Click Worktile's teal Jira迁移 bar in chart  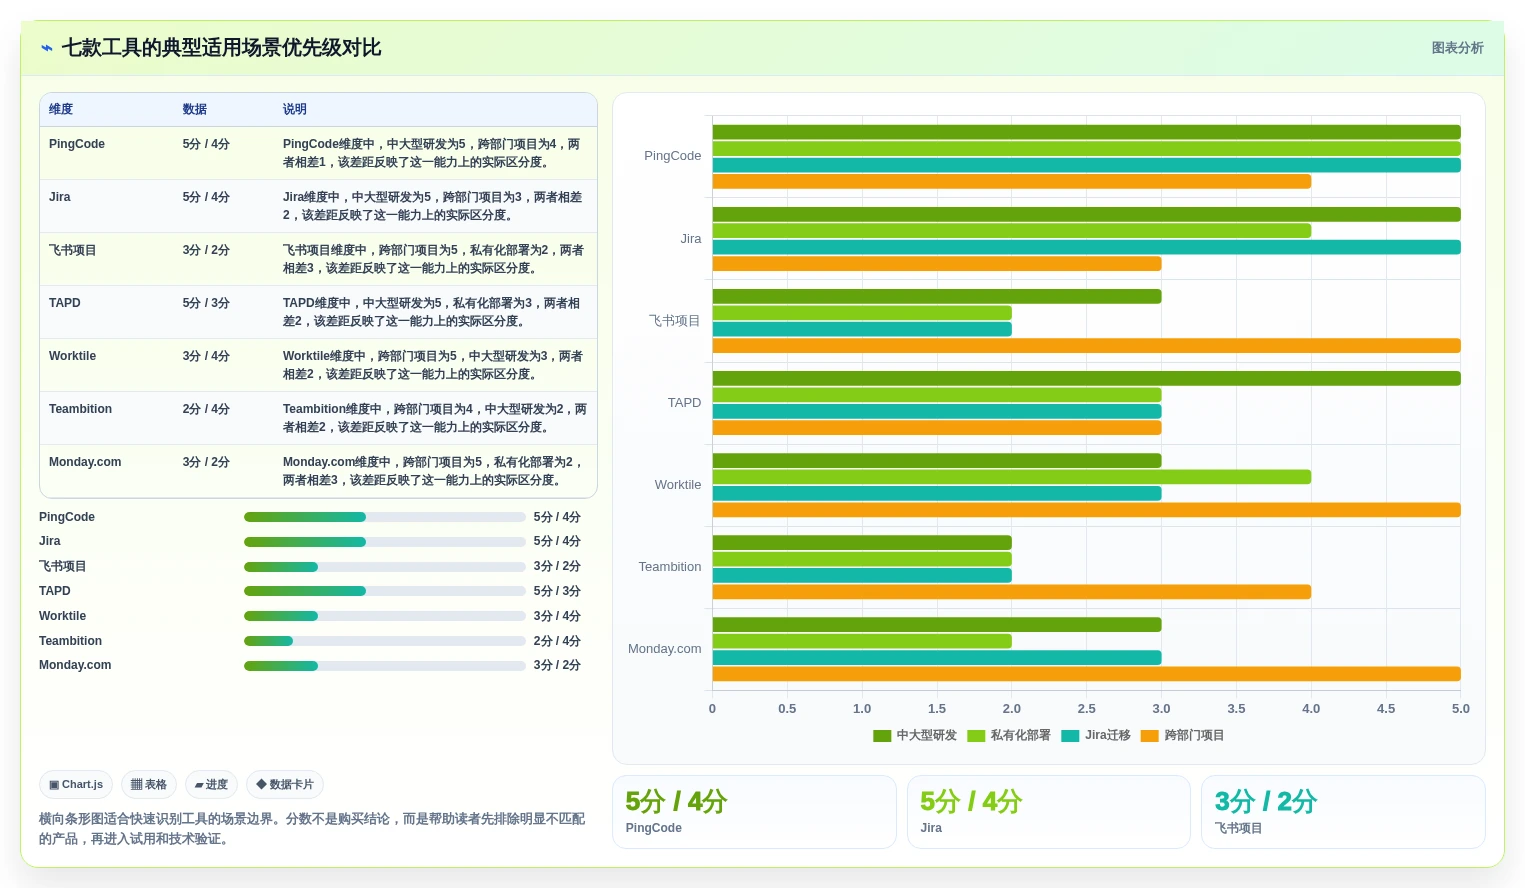[936, 493]
